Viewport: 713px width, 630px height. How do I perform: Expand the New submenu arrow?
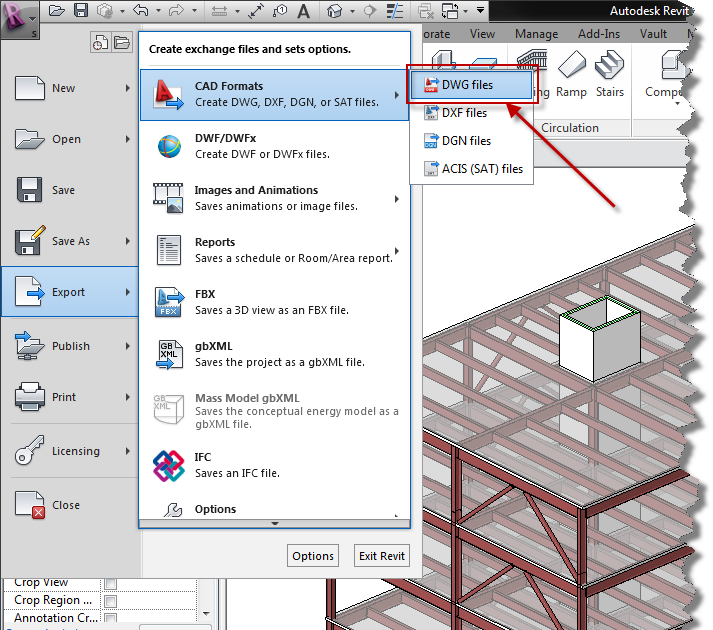(x=128, y=88)
